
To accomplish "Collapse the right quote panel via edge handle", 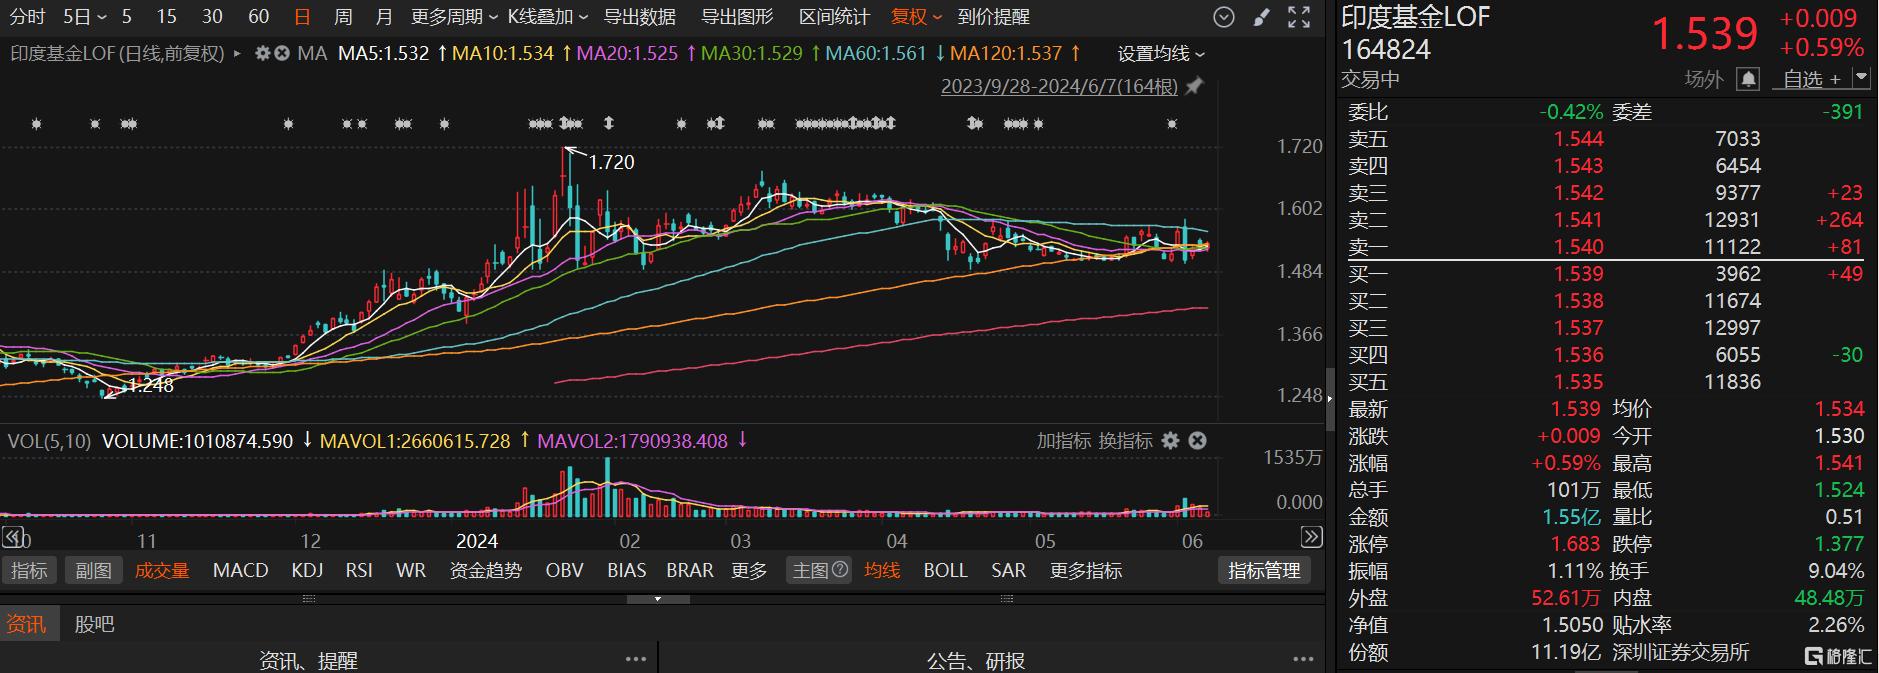I will (x=1329, y=397).
